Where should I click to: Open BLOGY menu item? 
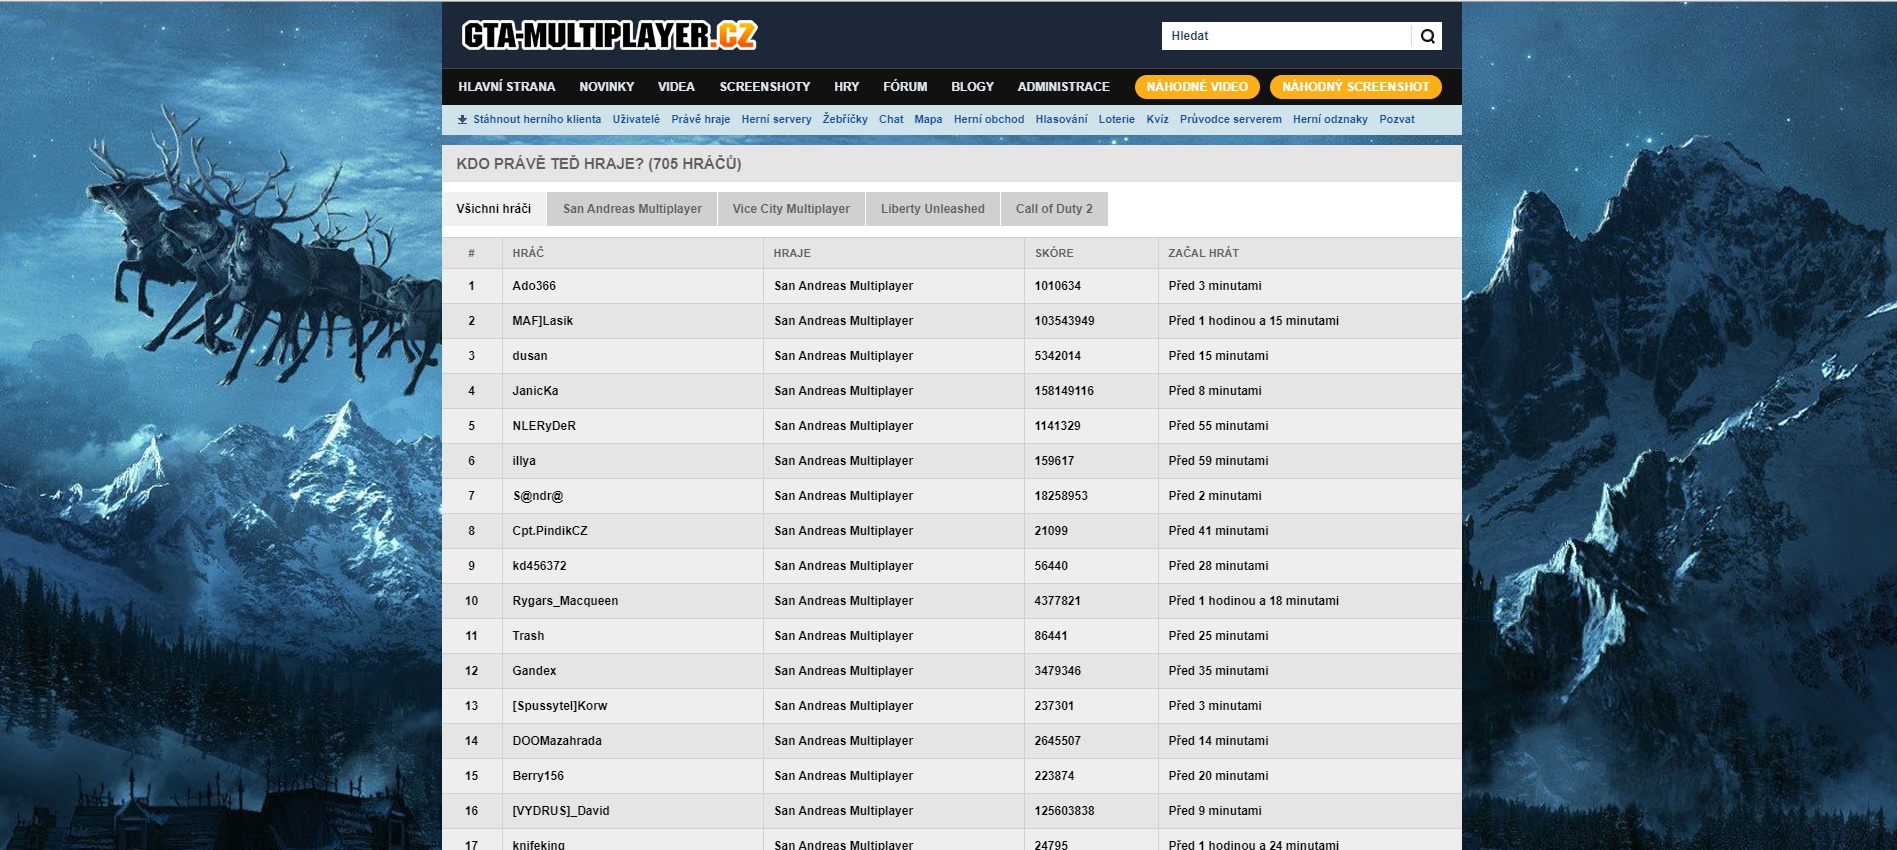click(973, 87)
